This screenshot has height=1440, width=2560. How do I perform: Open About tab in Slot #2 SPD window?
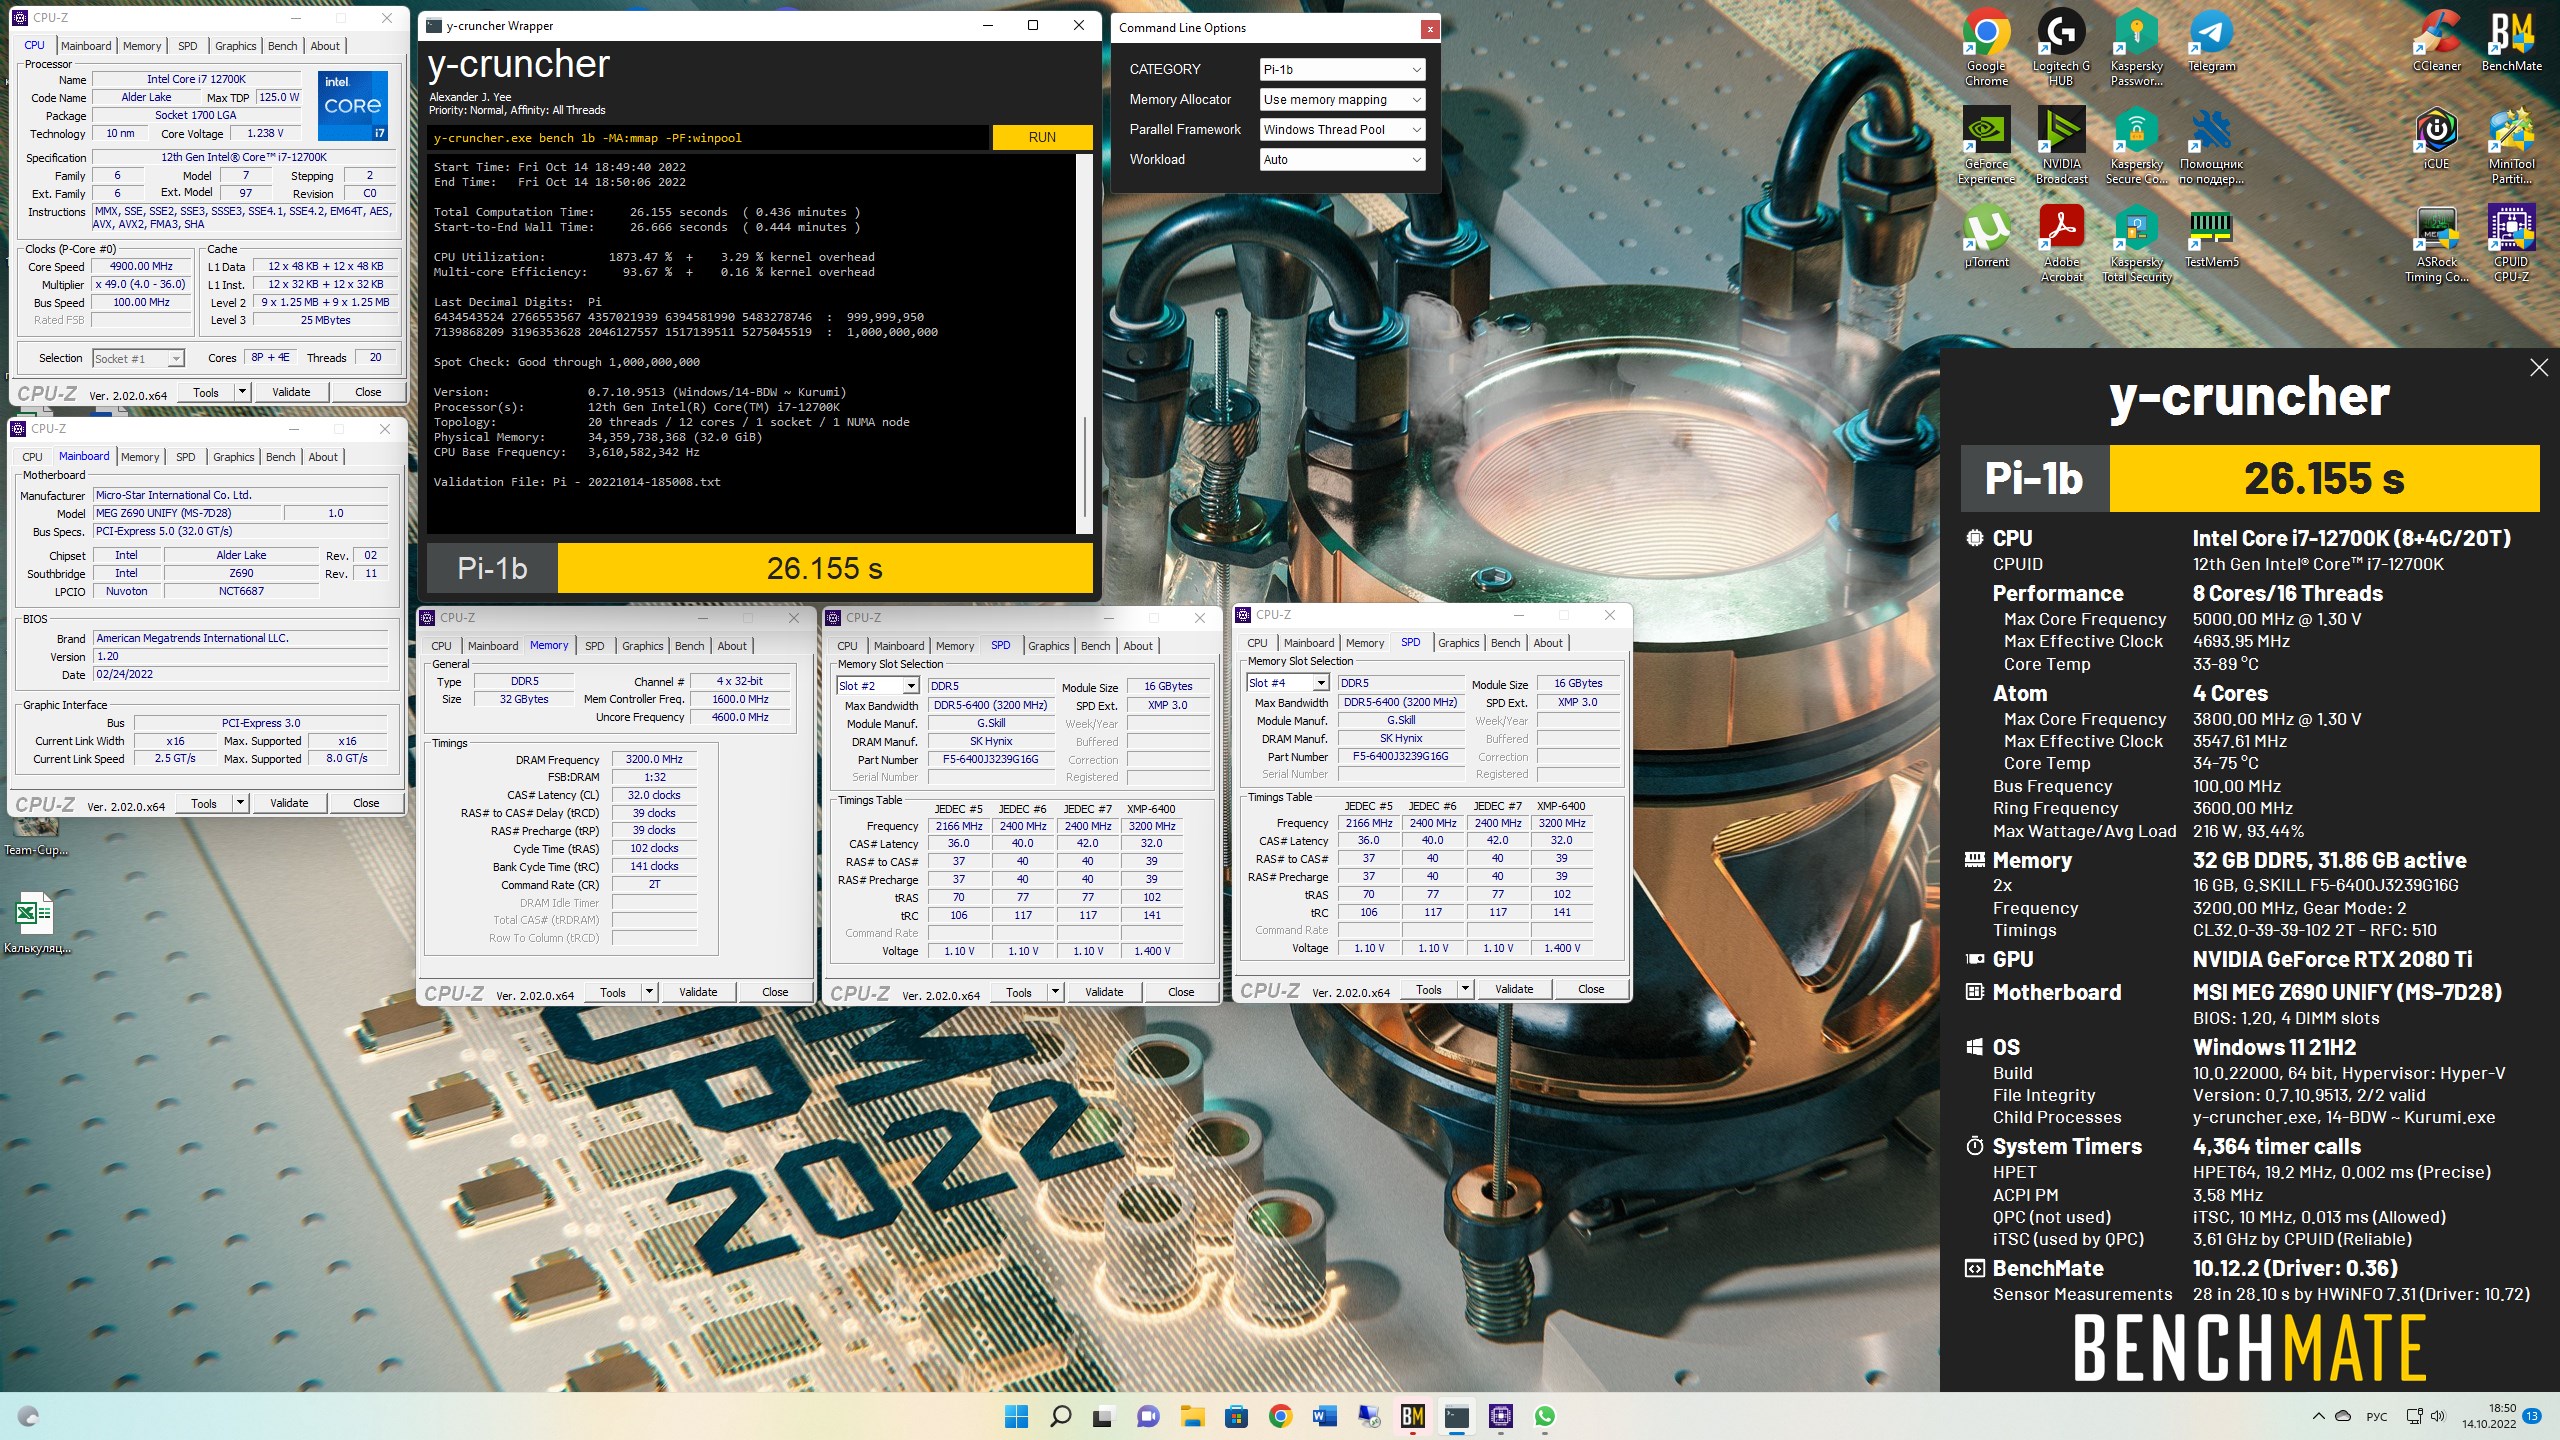coord(1138,646)
